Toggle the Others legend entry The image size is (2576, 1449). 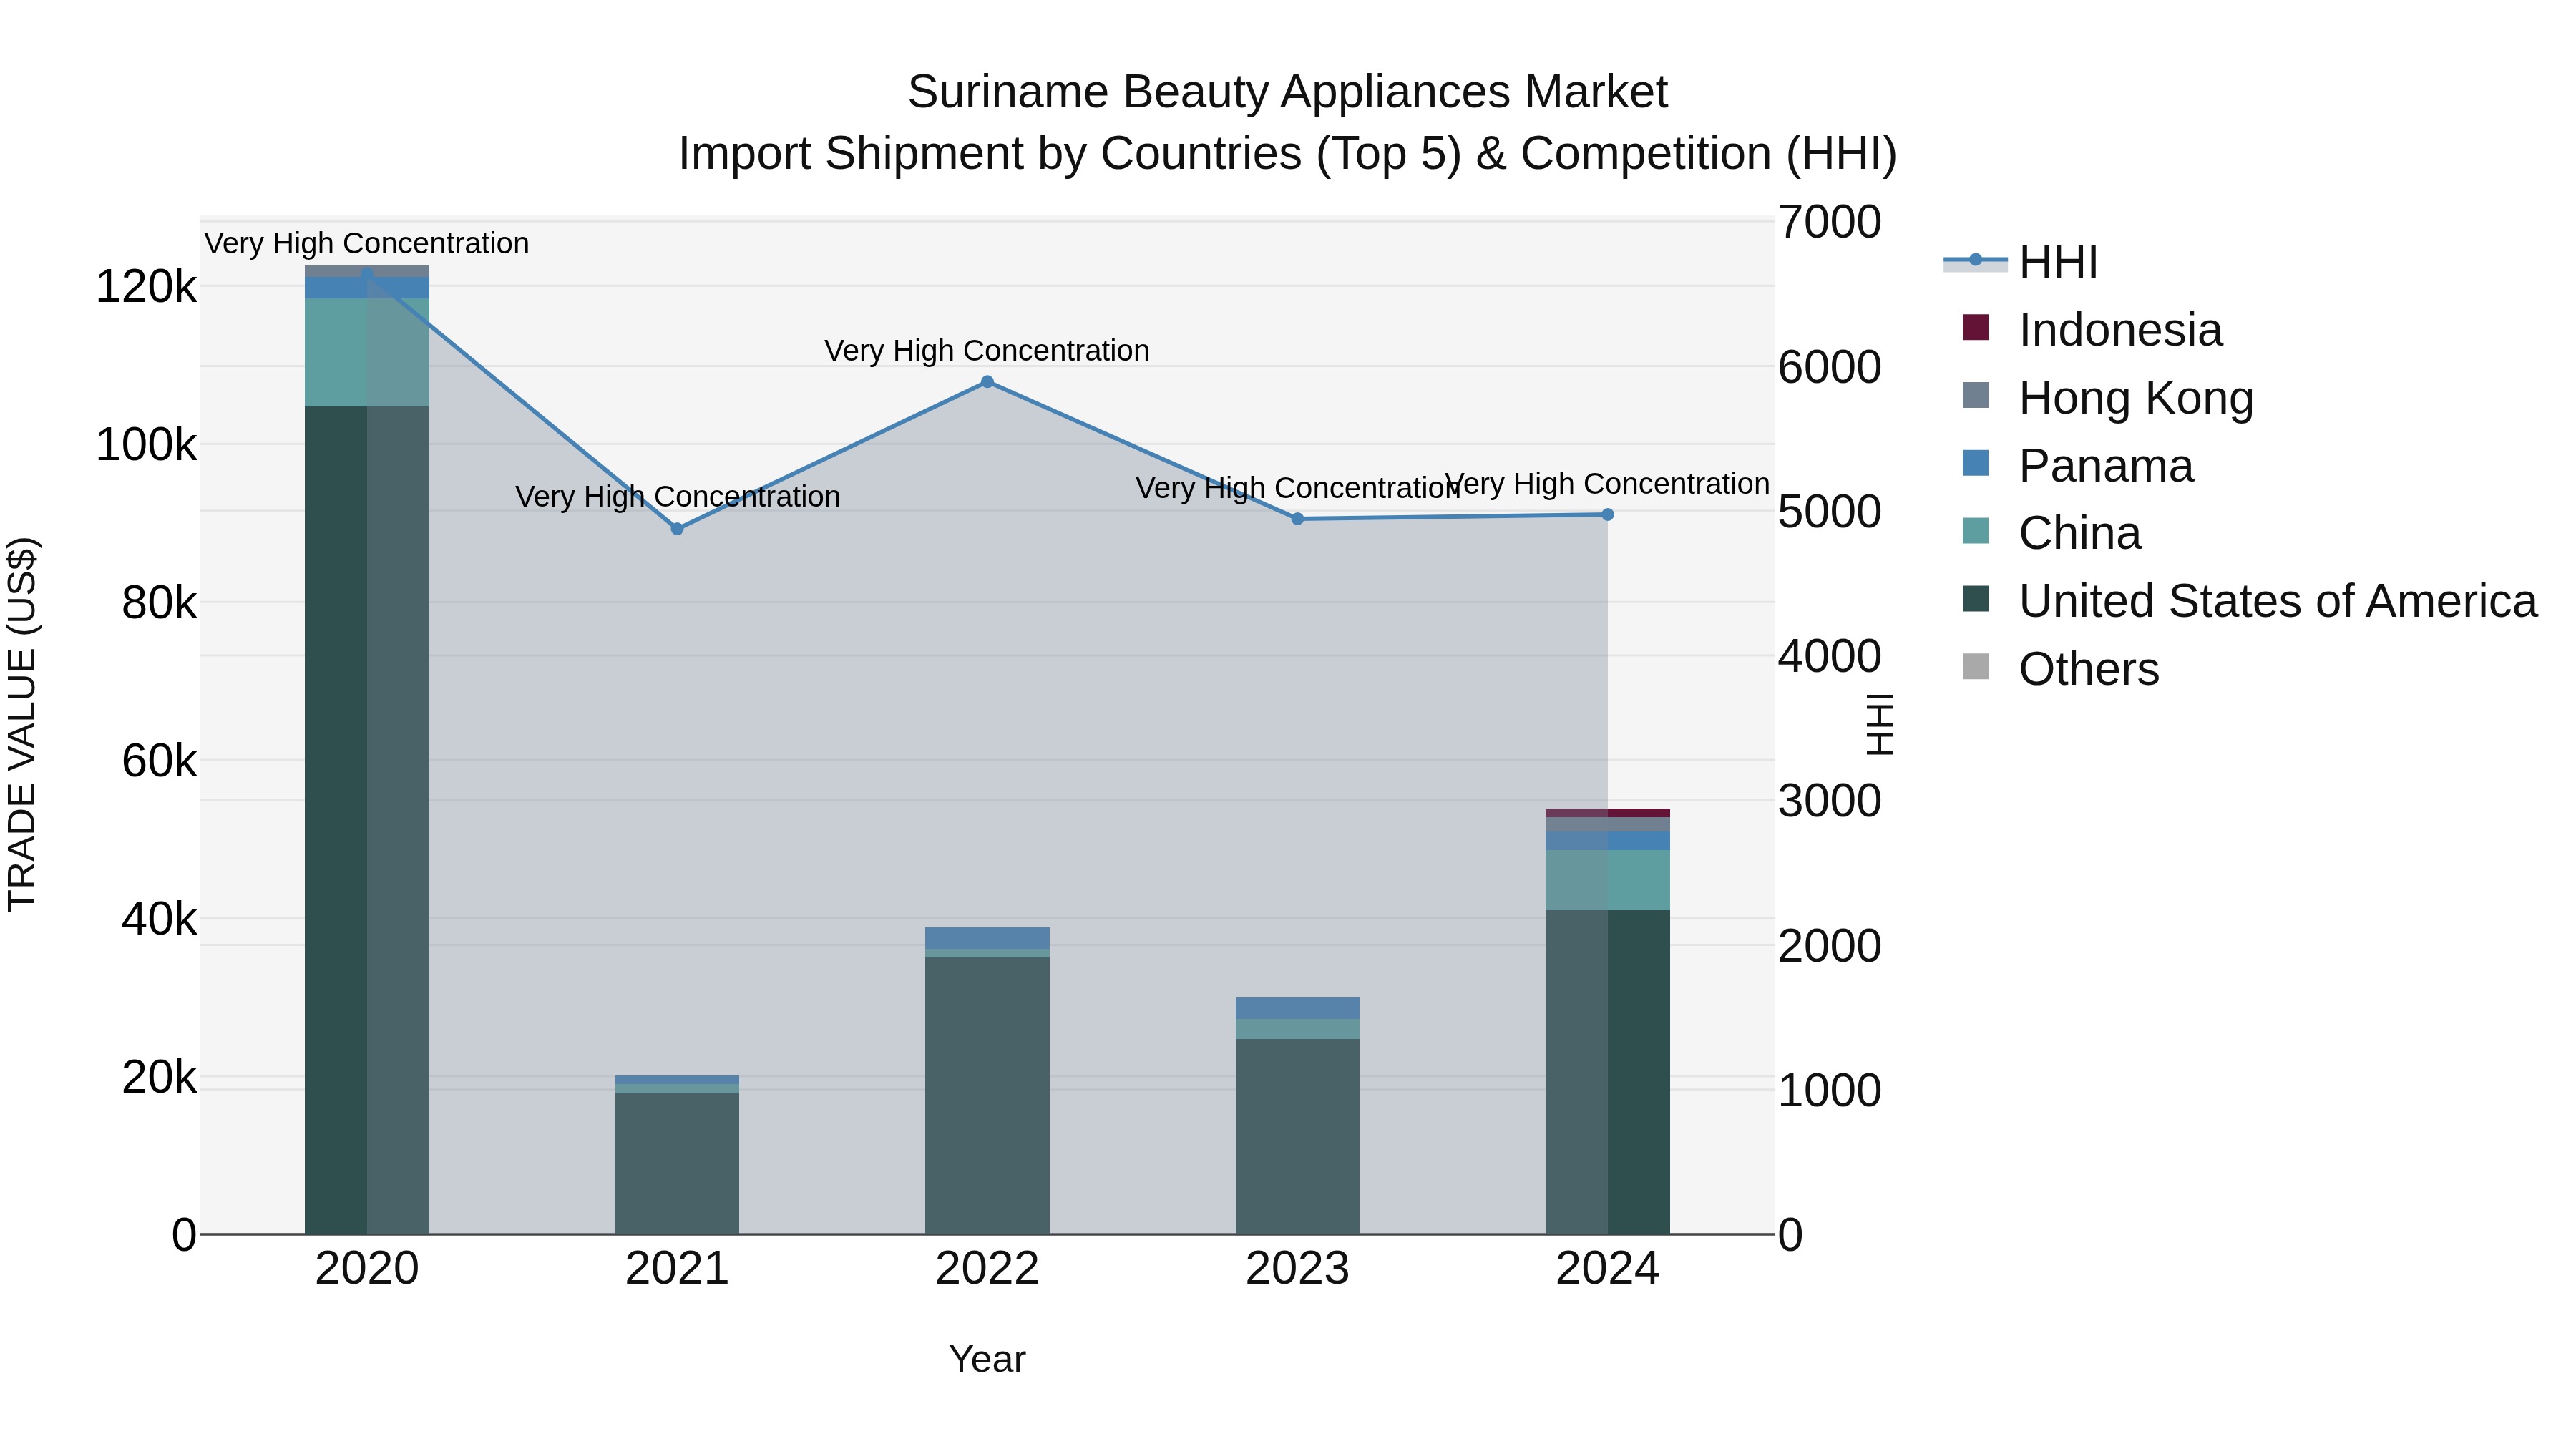2060,669
